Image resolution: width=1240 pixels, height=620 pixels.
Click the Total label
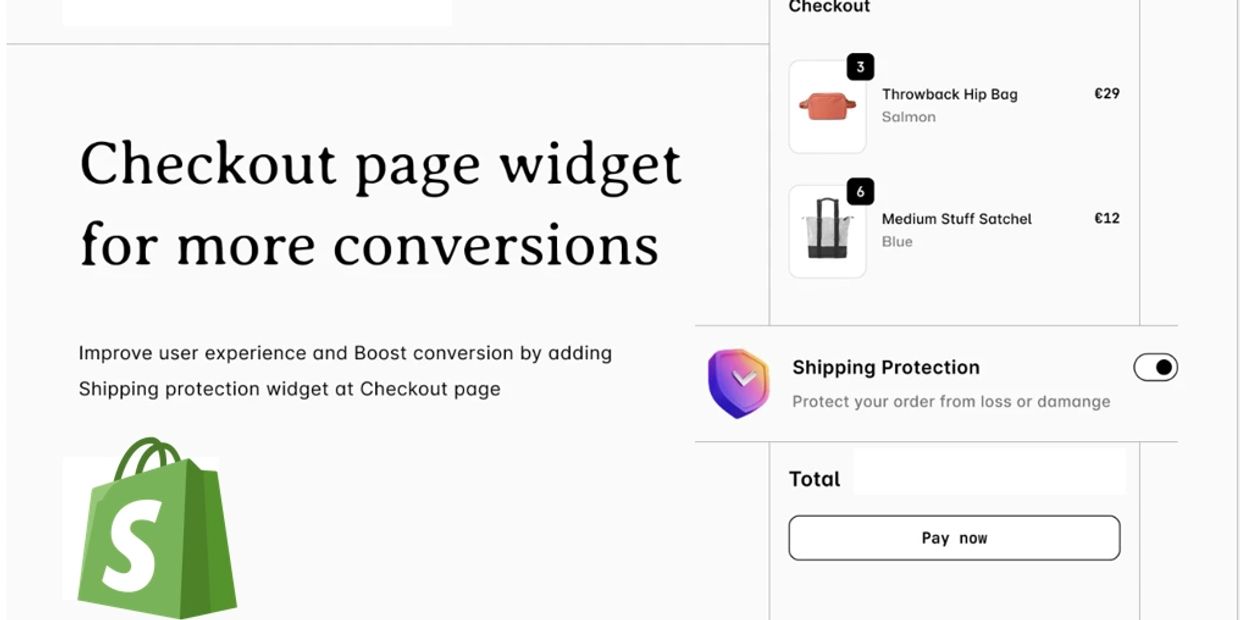814,479
